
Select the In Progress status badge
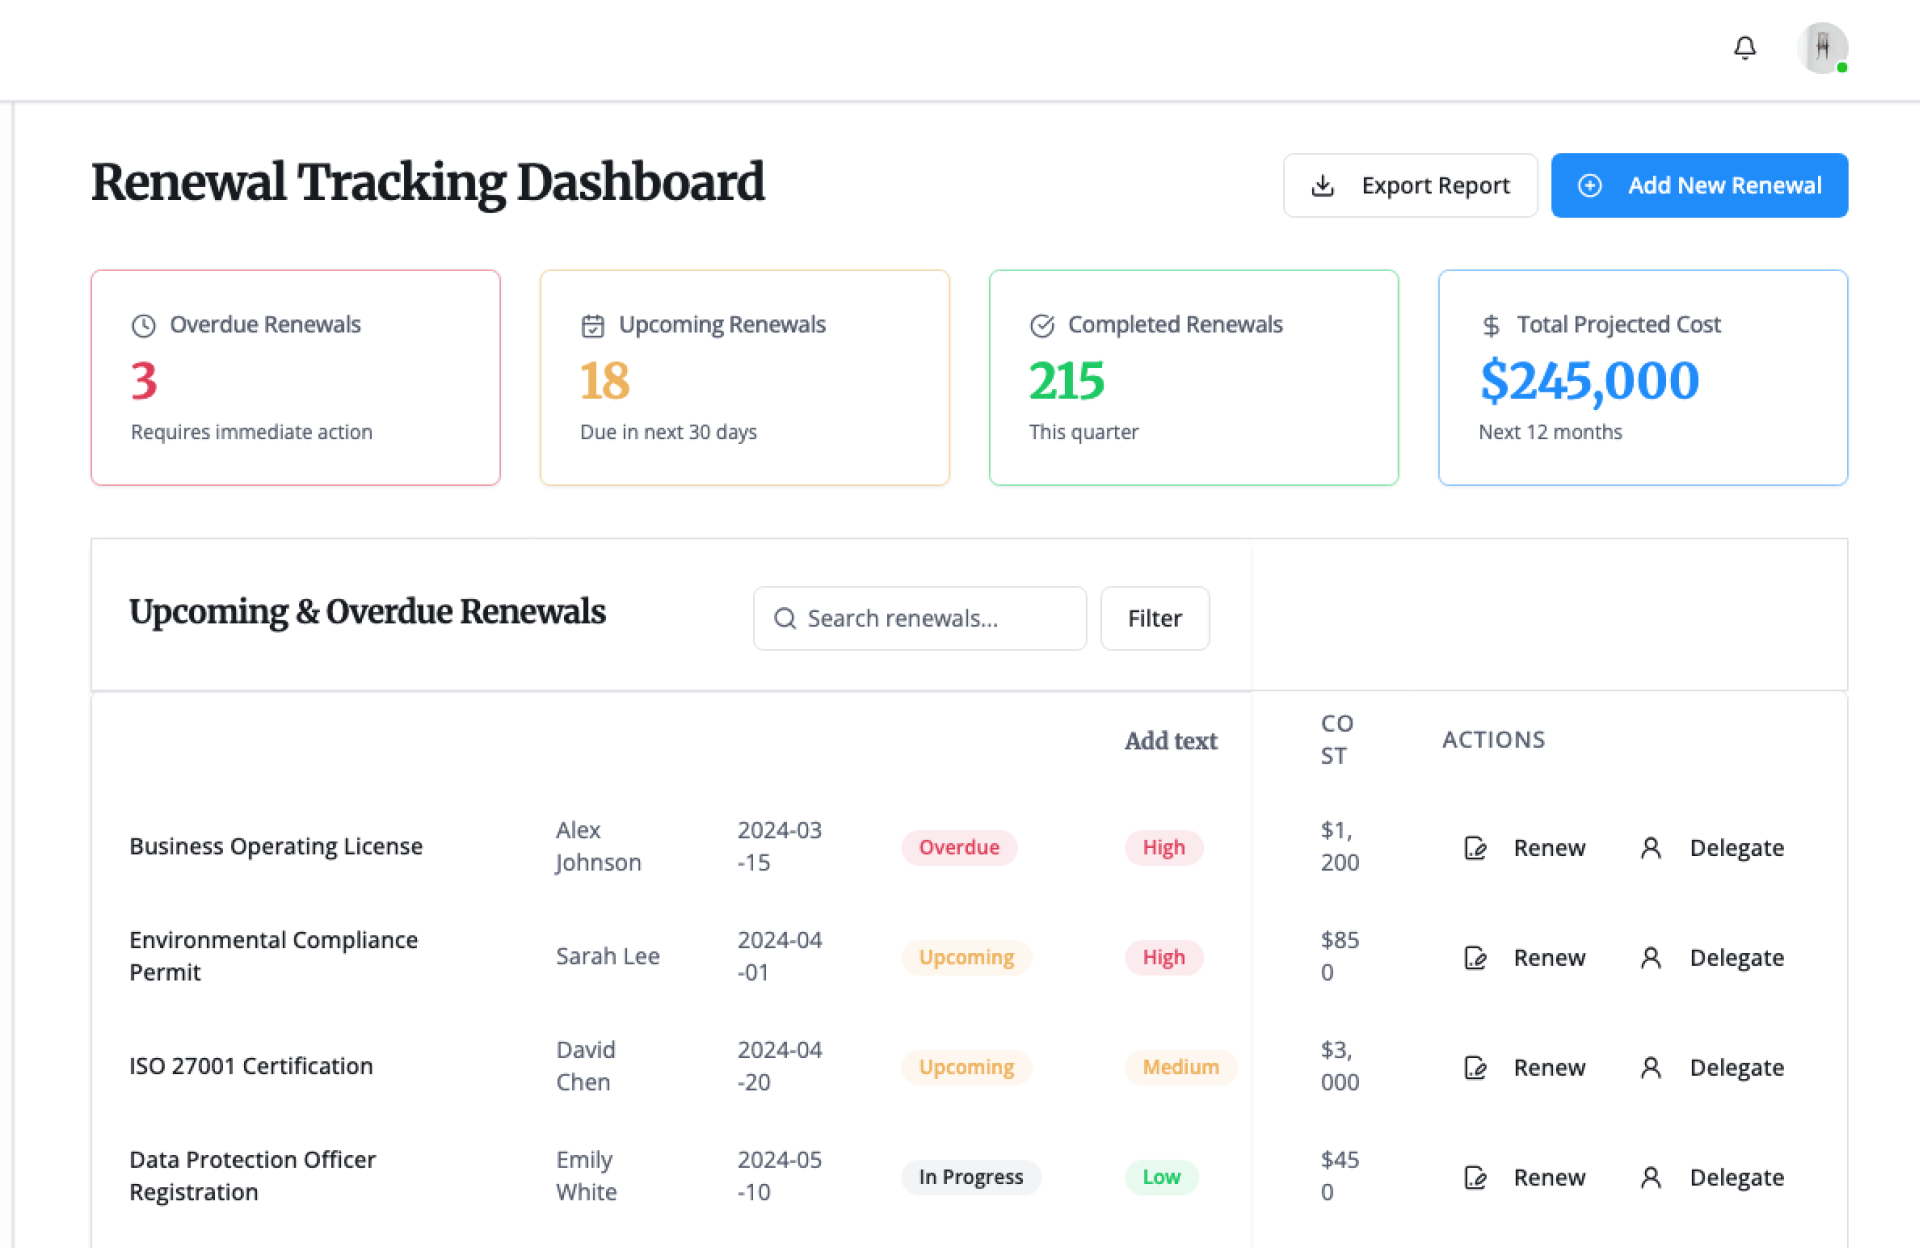[970, 1178]
